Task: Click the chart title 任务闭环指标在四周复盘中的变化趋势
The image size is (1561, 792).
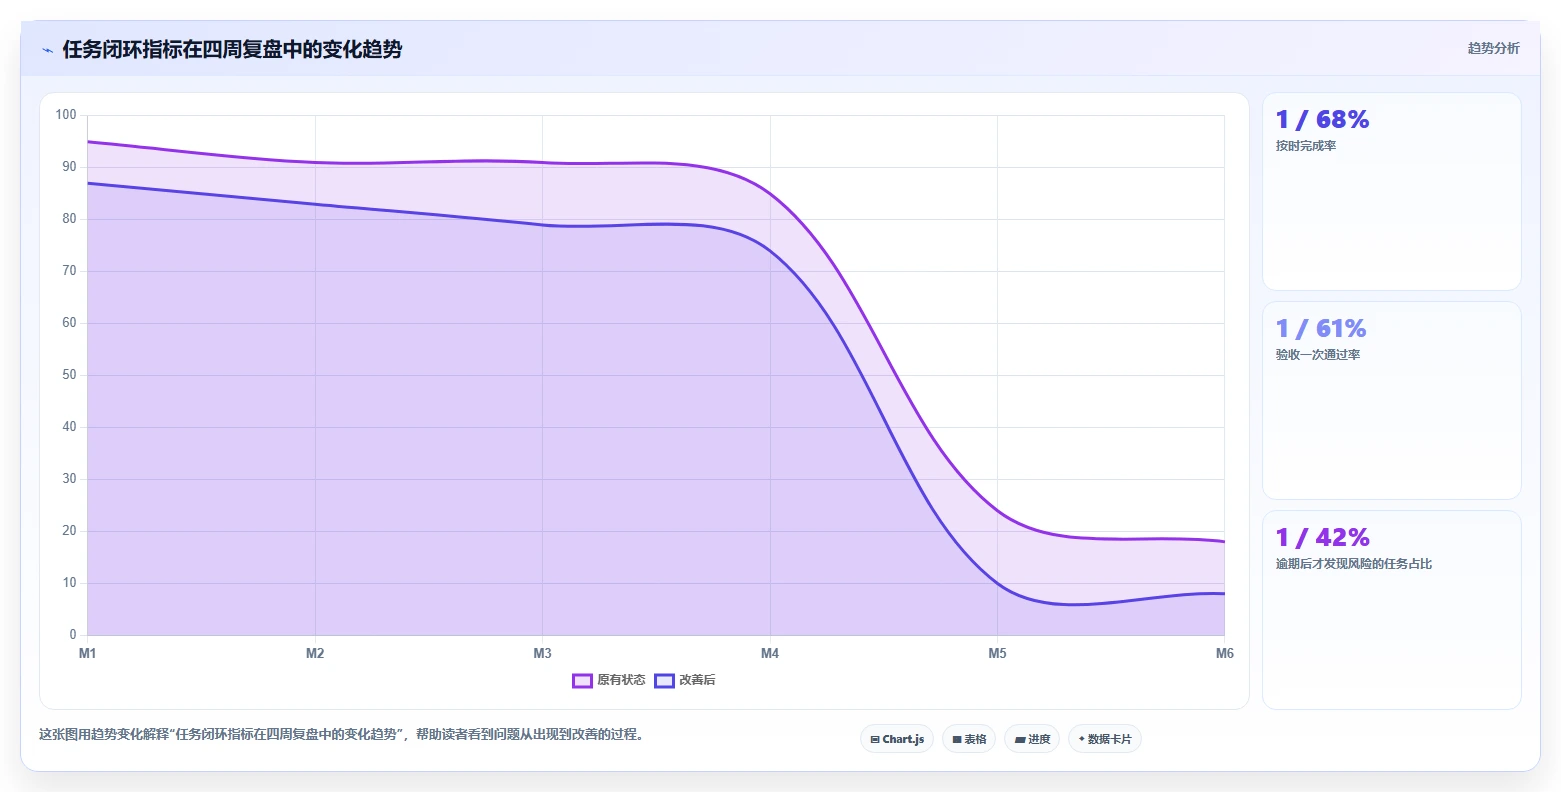Action: coord(232,49)
